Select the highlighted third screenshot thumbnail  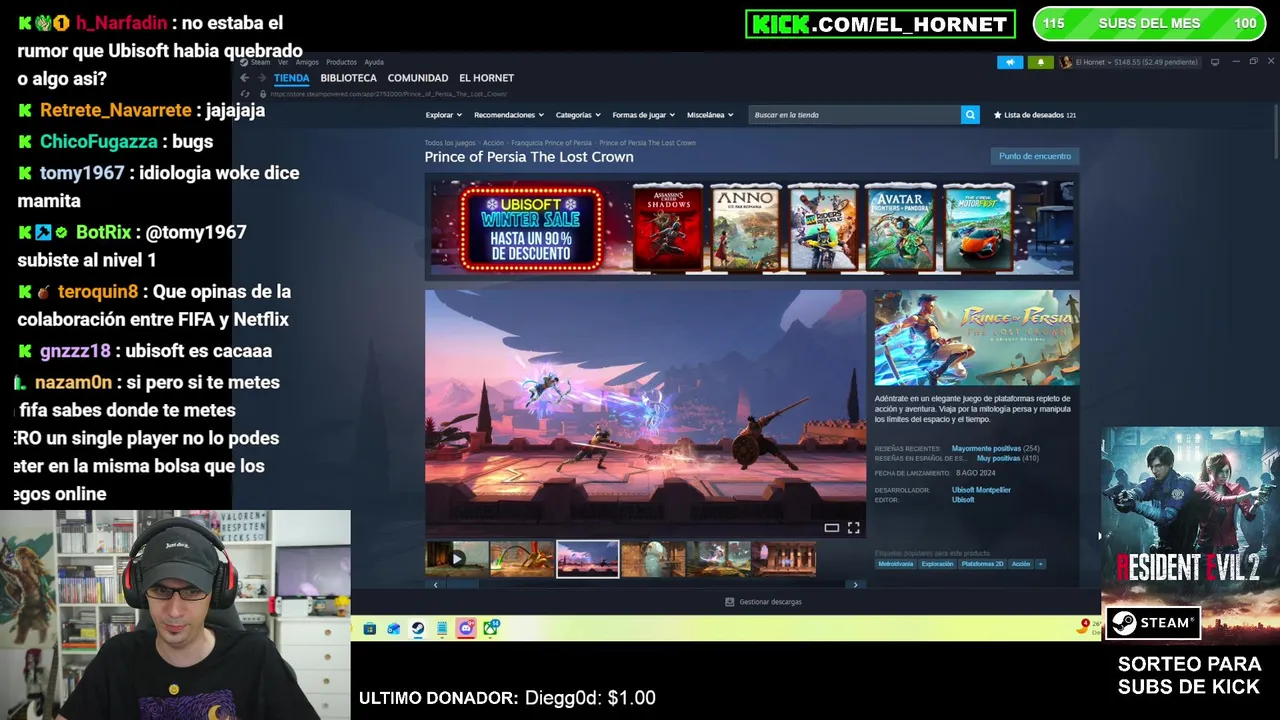click(587, 559)
